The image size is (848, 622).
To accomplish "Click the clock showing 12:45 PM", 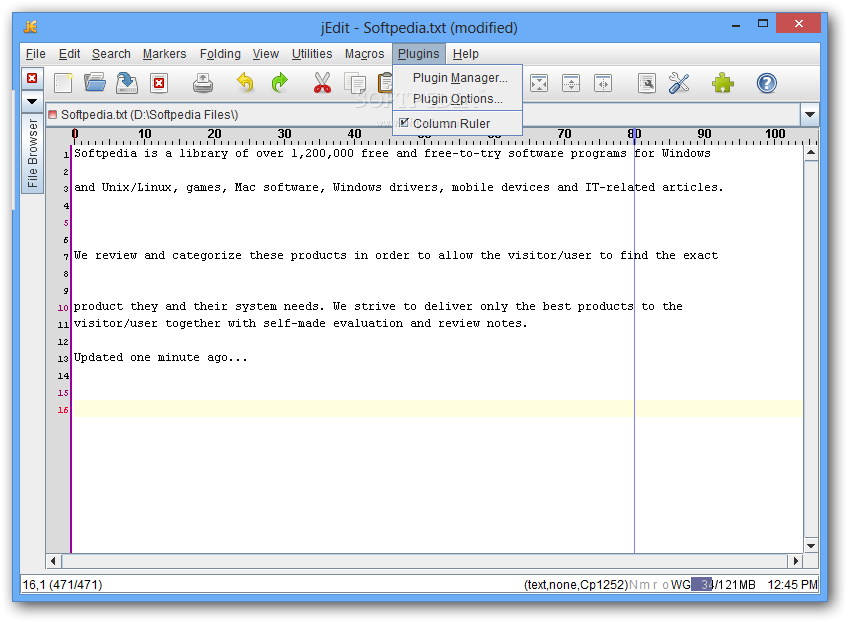I will 792,585.
